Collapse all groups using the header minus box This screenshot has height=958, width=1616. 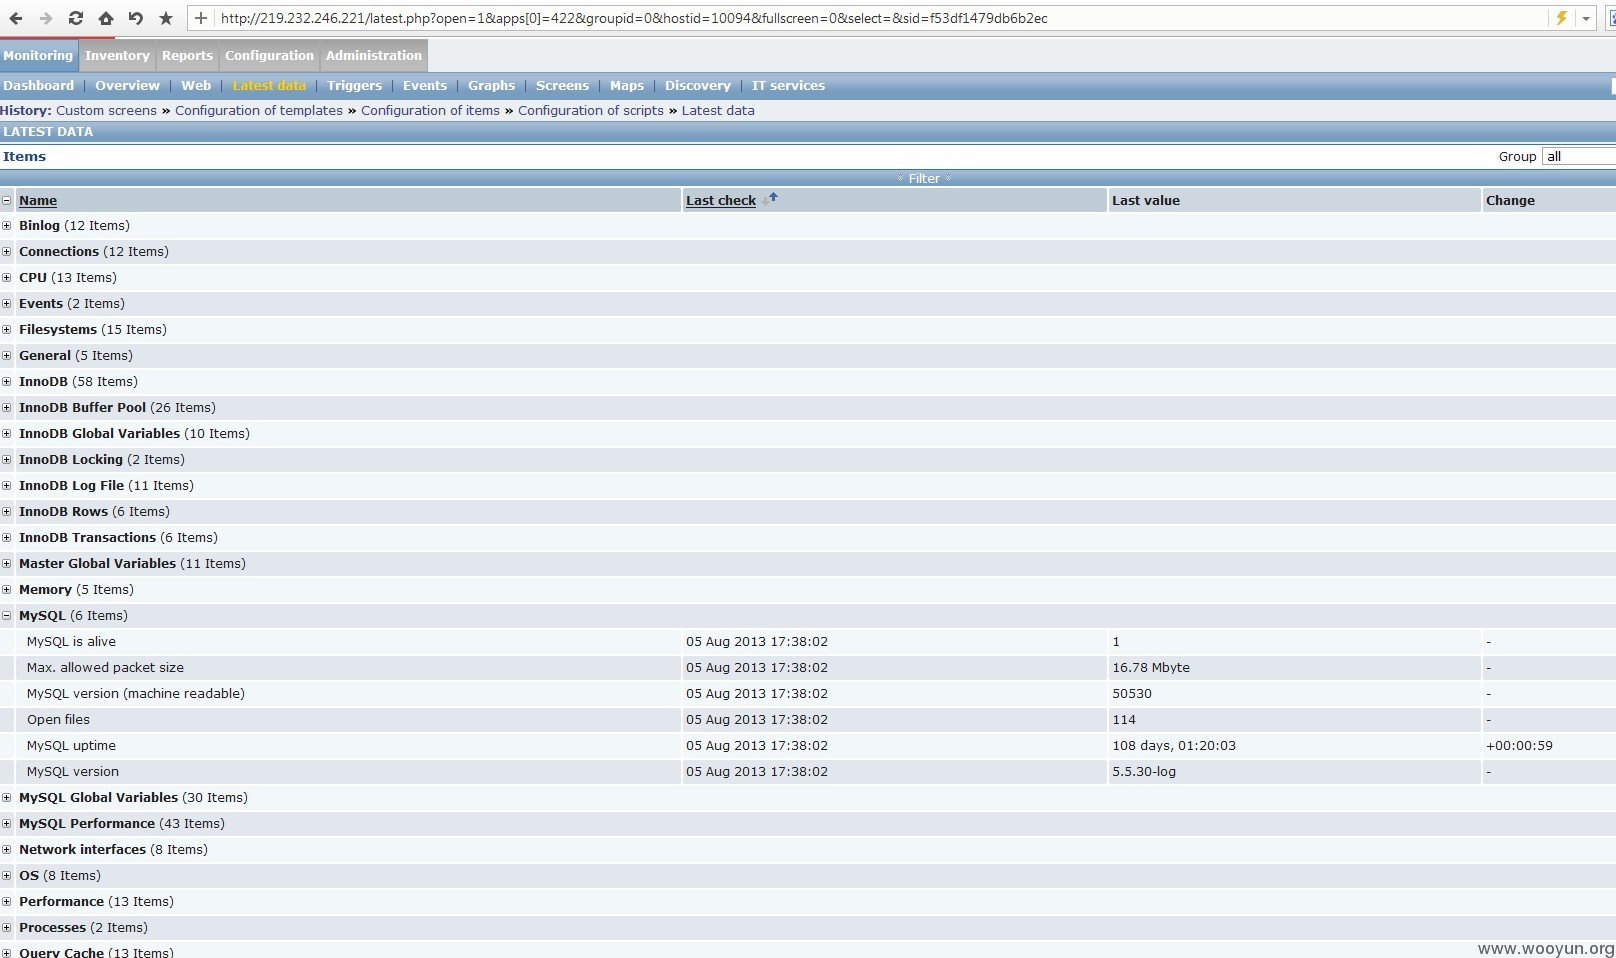(x=7, y=200)
